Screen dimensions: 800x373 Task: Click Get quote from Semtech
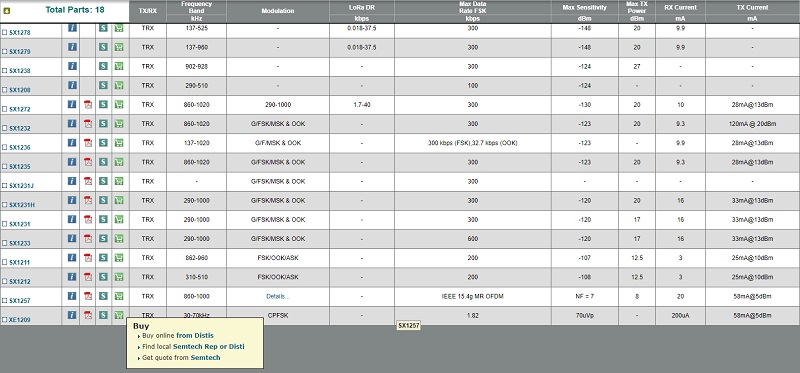pos(181,358)
